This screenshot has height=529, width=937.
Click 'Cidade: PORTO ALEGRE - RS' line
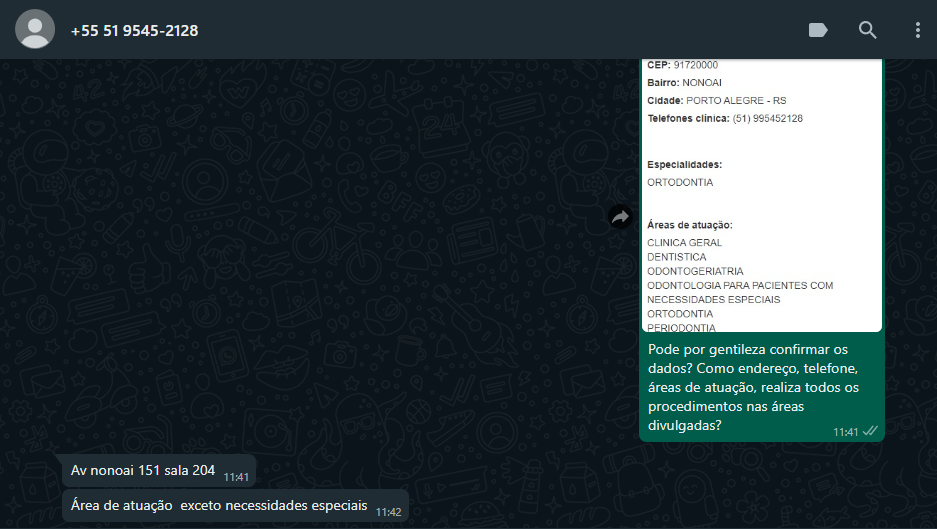tap(716, 100)
